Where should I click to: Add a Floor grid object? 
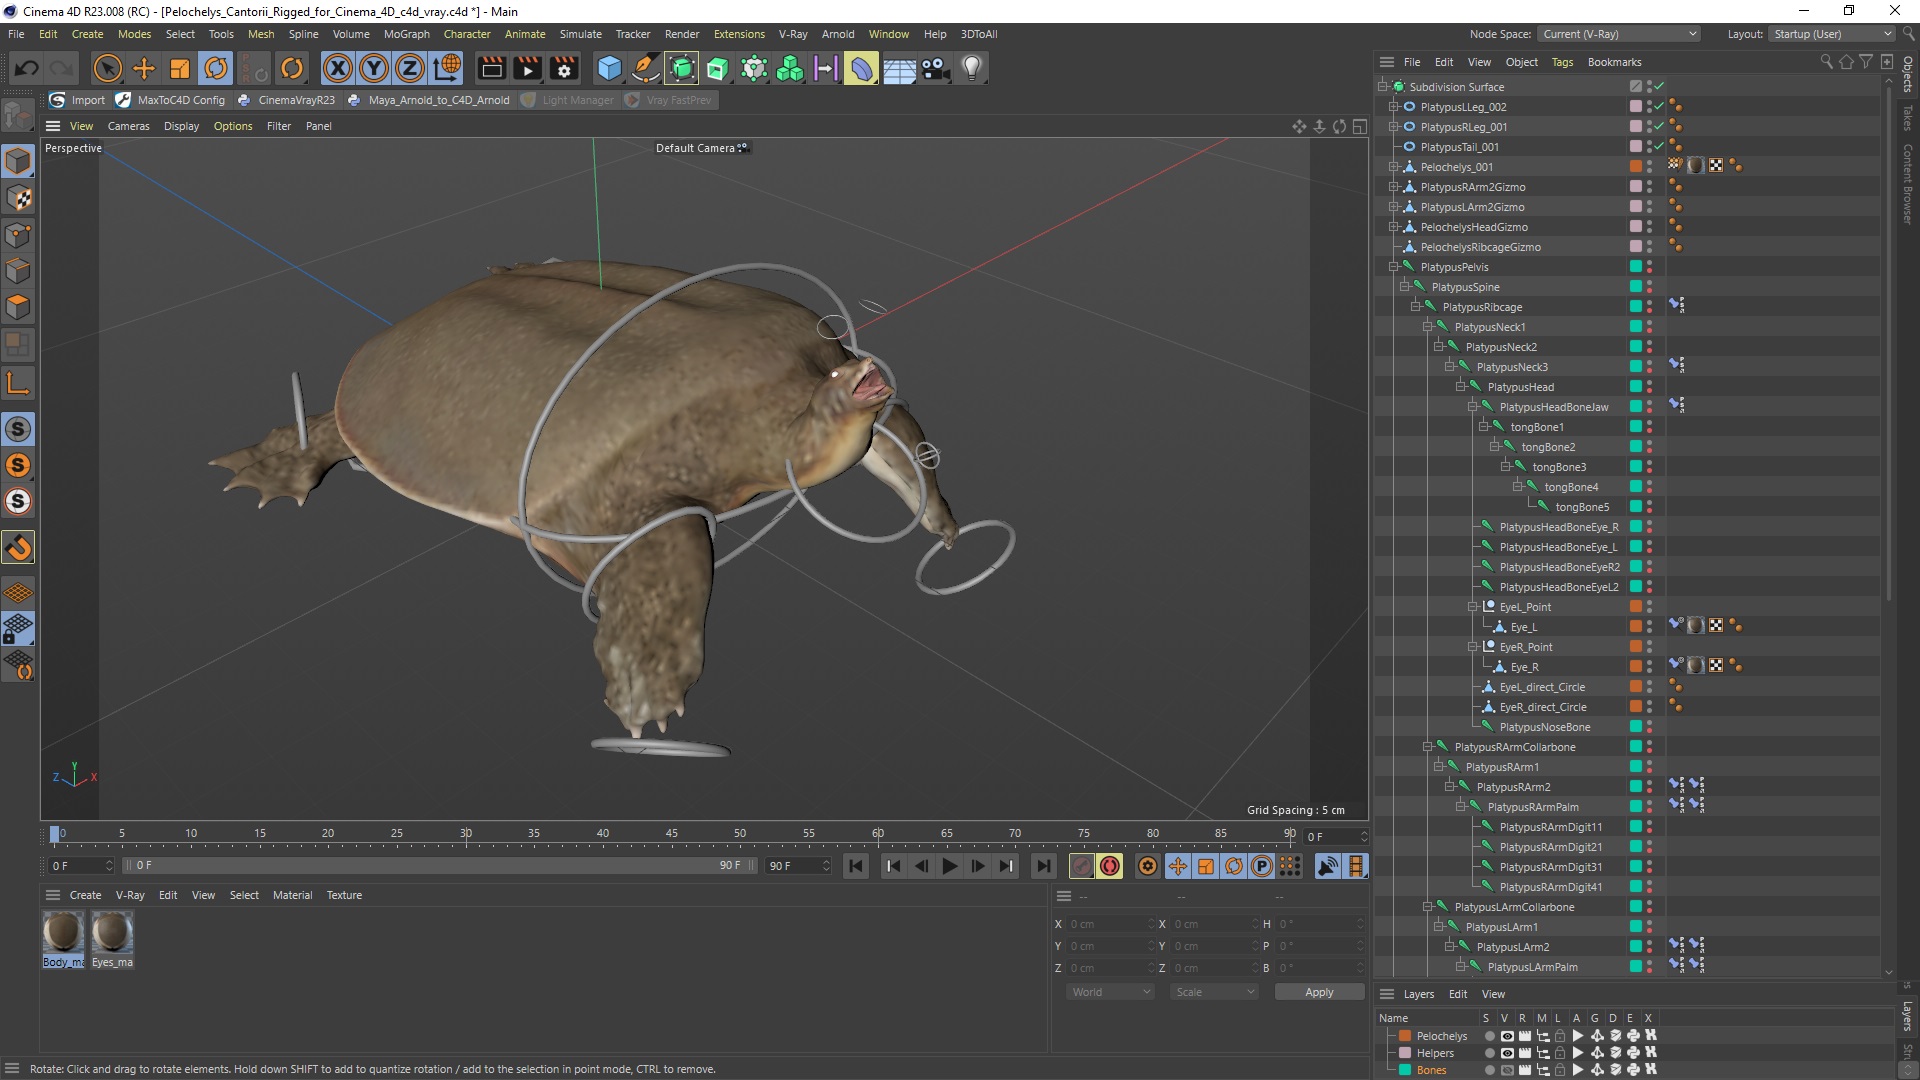pyautogui.click(x=899, y=68)
